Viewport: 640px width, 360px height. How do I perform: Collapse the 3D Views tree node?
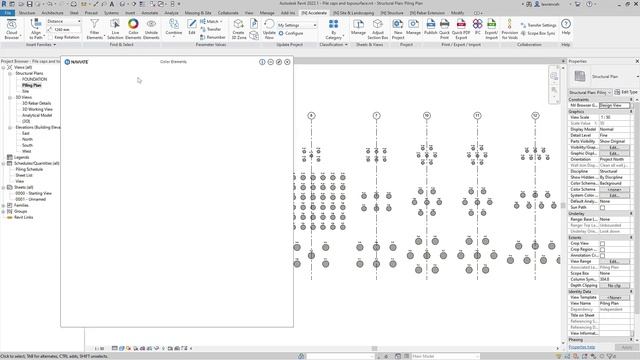coord(10,98)
